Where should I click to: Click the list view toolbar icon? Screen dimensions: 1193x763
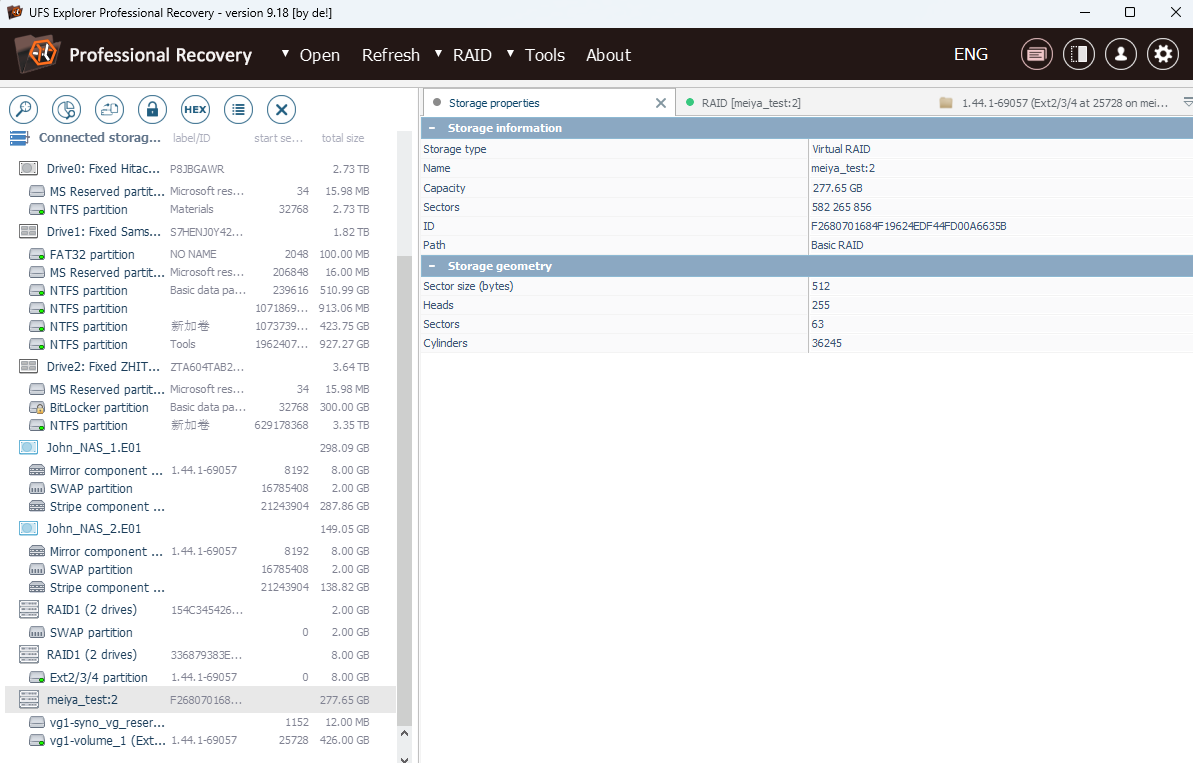point(238,109)
